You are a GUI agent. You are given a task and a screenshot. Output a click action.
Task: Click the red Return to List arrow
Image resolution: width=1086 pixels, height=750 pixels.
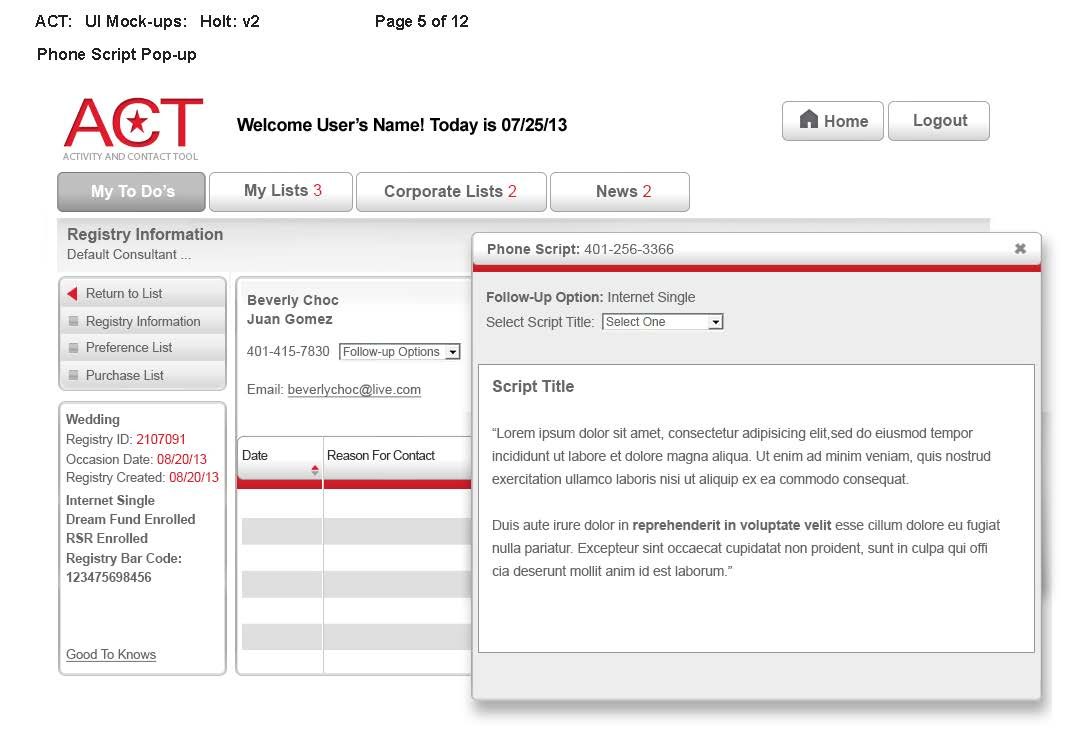coord(72,294)
